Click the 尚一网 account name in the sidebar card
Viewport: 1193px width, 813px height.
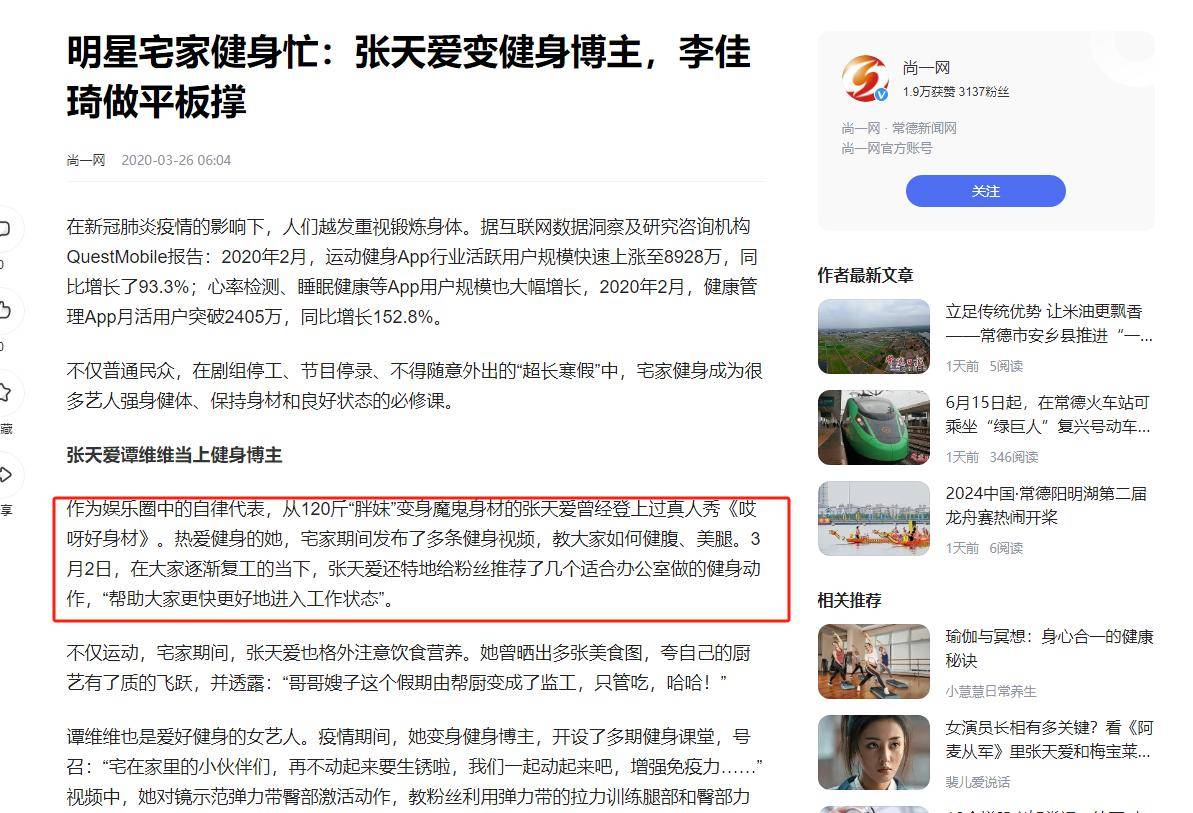coord(926,68)
